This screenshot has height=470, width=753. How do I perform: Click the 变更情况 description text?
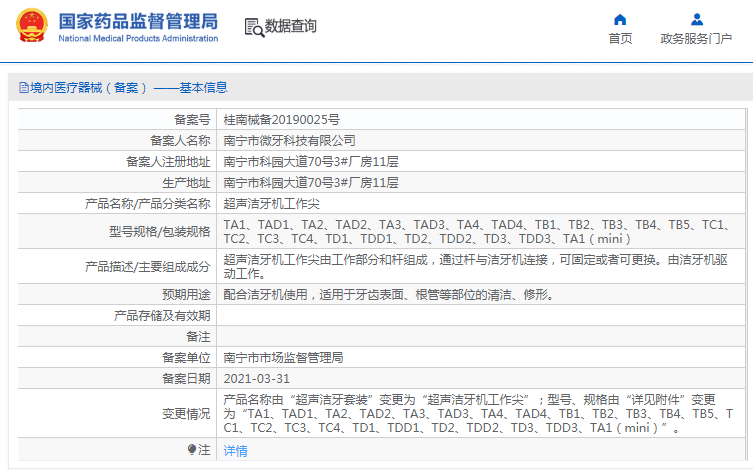click(478, 413)
